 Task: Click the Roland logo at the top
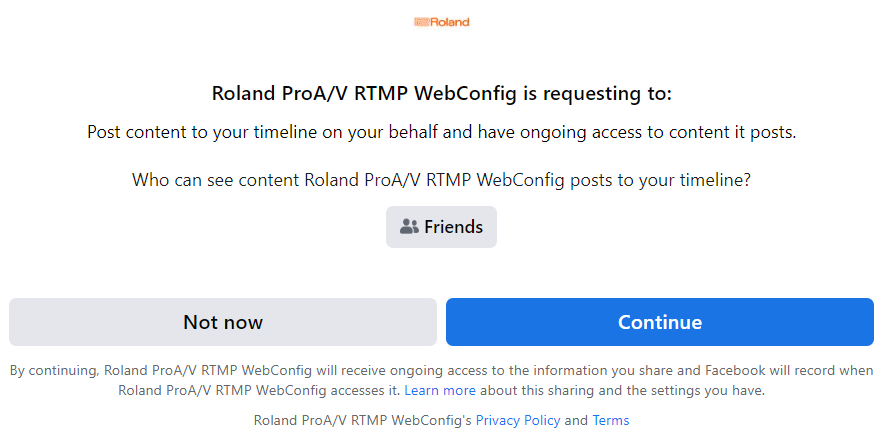pos(442,22)
